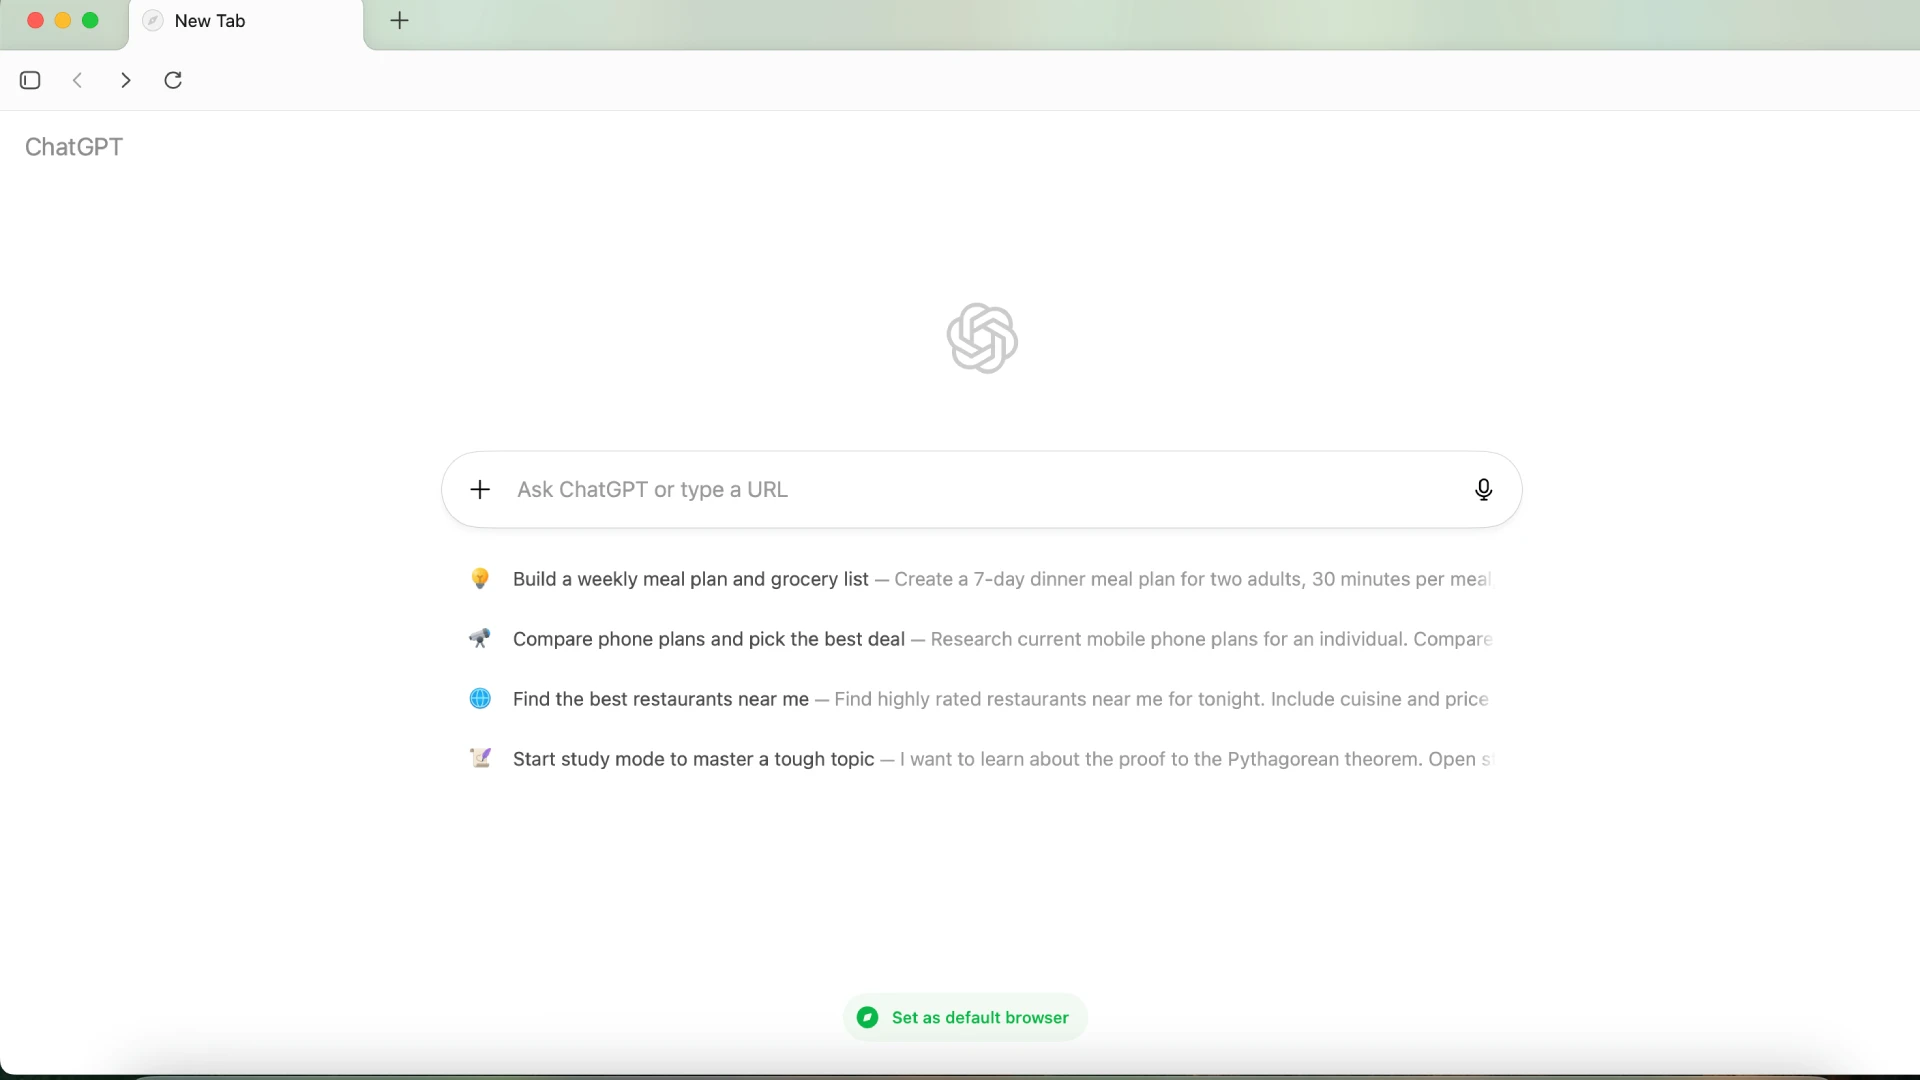The width and height of the screenshot is (1920, 1080).
Task: Click the ChatGPT label at top left
Action: pos(74,147)
